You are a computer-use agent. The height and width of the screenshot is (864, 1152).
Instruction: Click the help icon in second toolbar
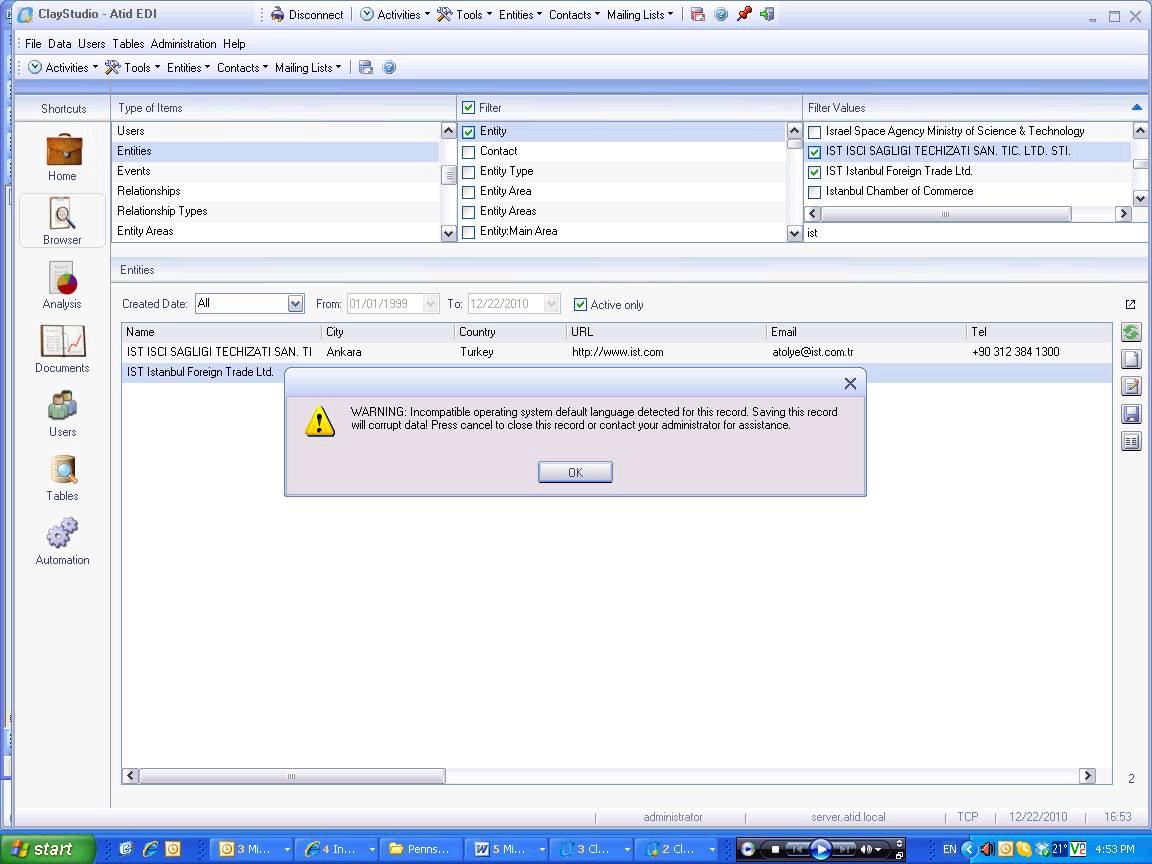tap(389, 68)
